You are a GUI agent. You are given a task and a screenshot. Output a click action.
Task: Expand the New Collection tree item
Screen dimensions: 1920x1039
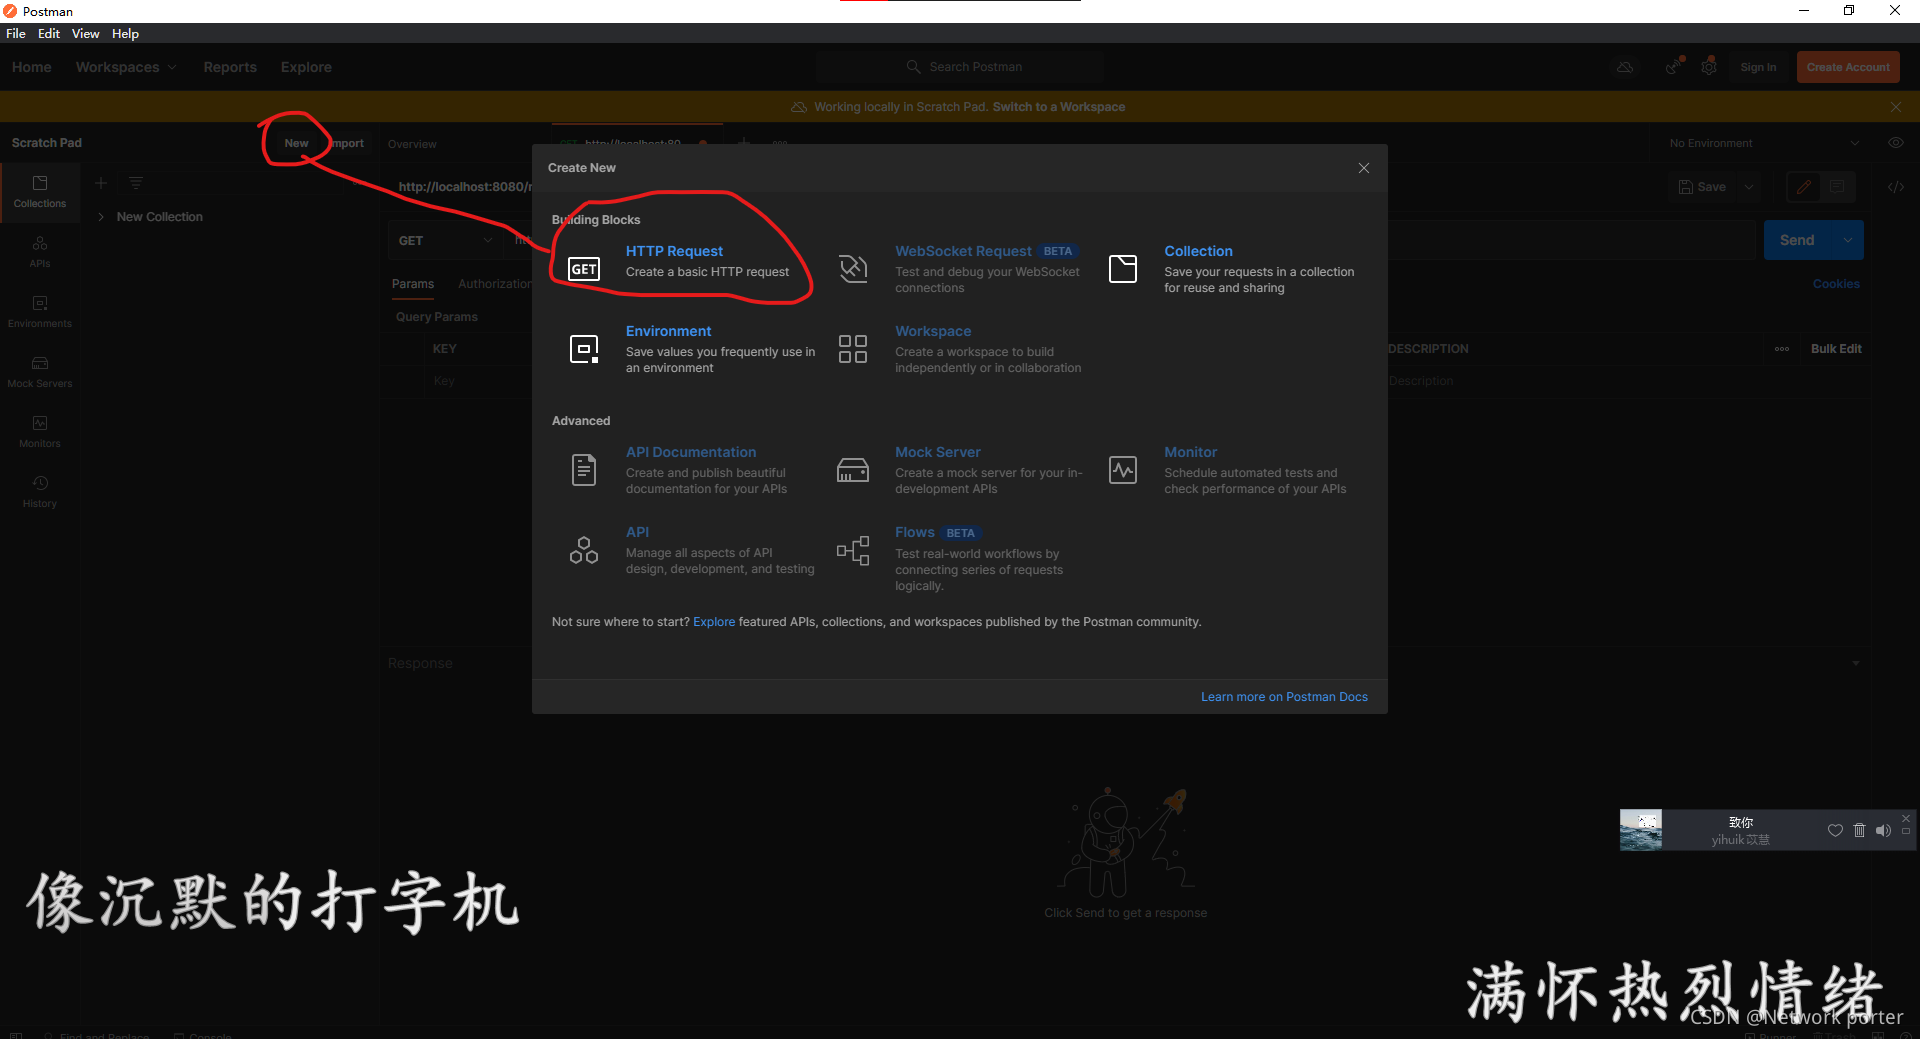101,217
